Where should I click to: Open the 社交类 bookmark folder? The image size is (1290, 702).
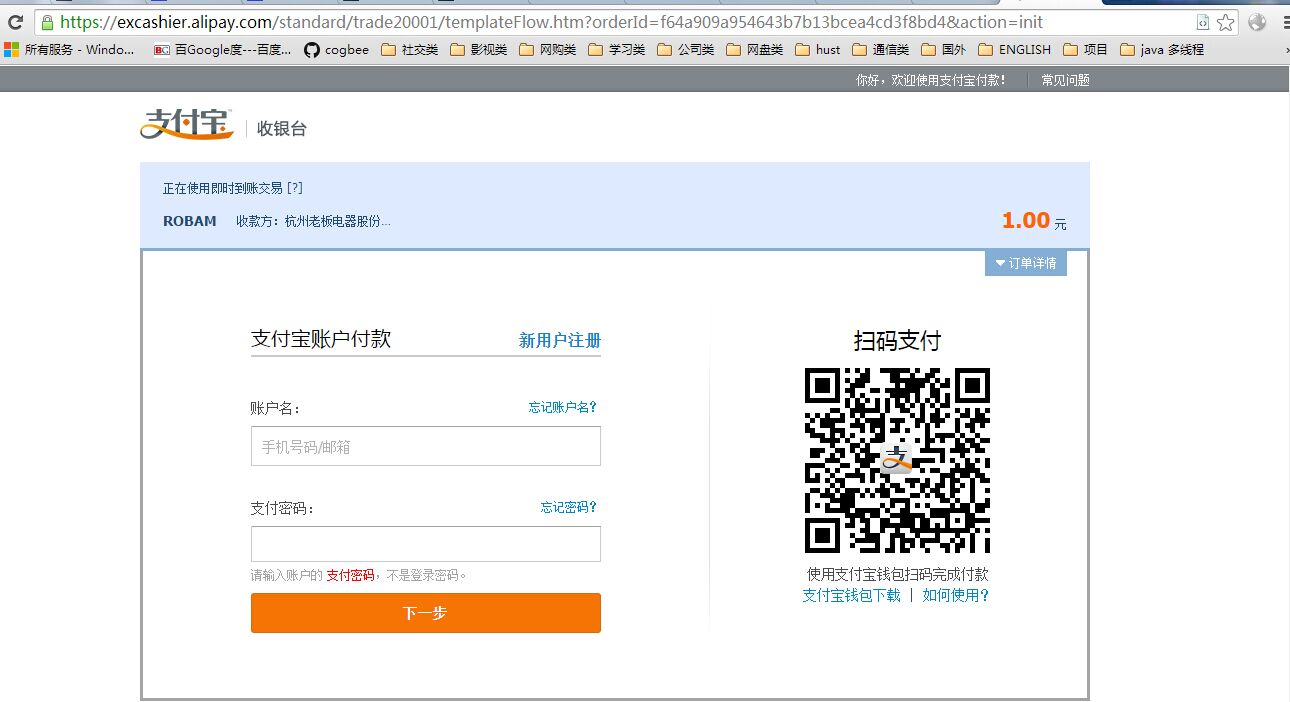pyautogui.click(x=410, y=49)
